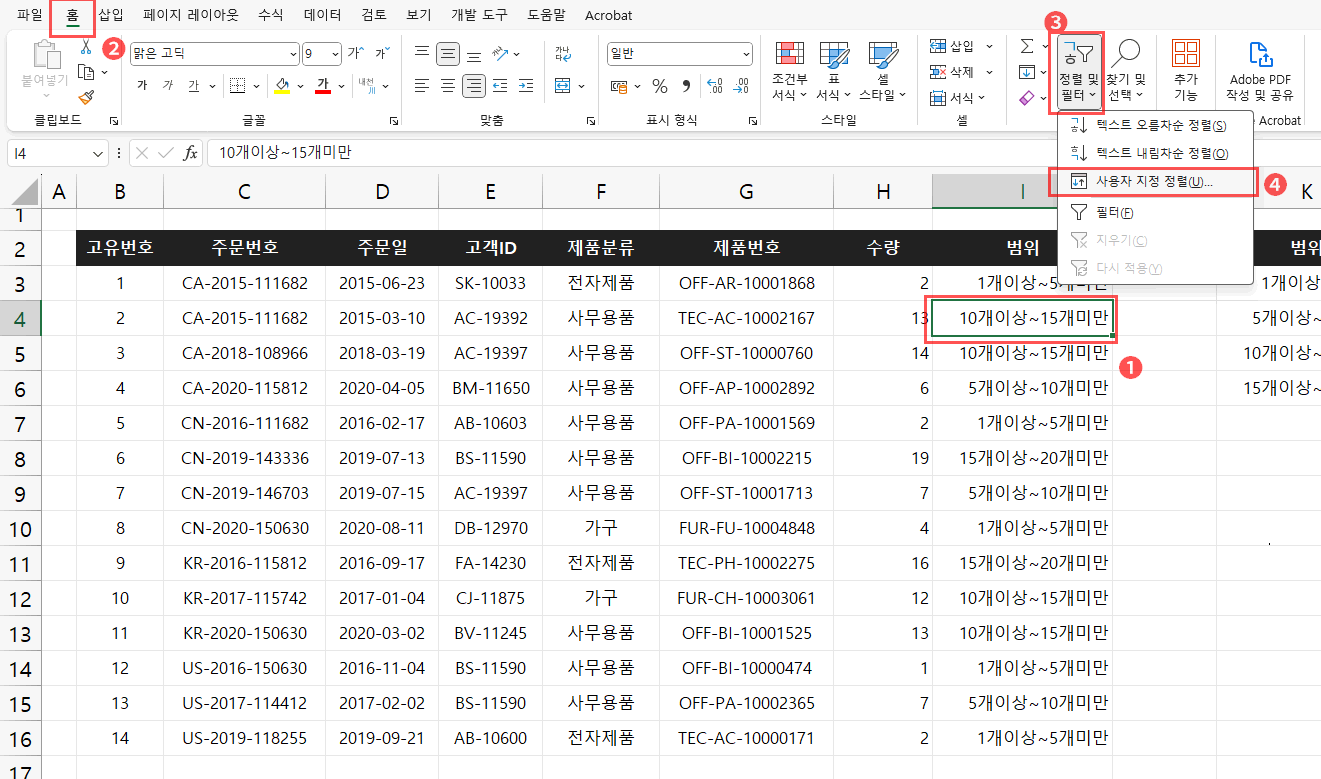The image size is (1321, 779).
Task: Click the Cut scissors icon
Action: tap(86, 47)
